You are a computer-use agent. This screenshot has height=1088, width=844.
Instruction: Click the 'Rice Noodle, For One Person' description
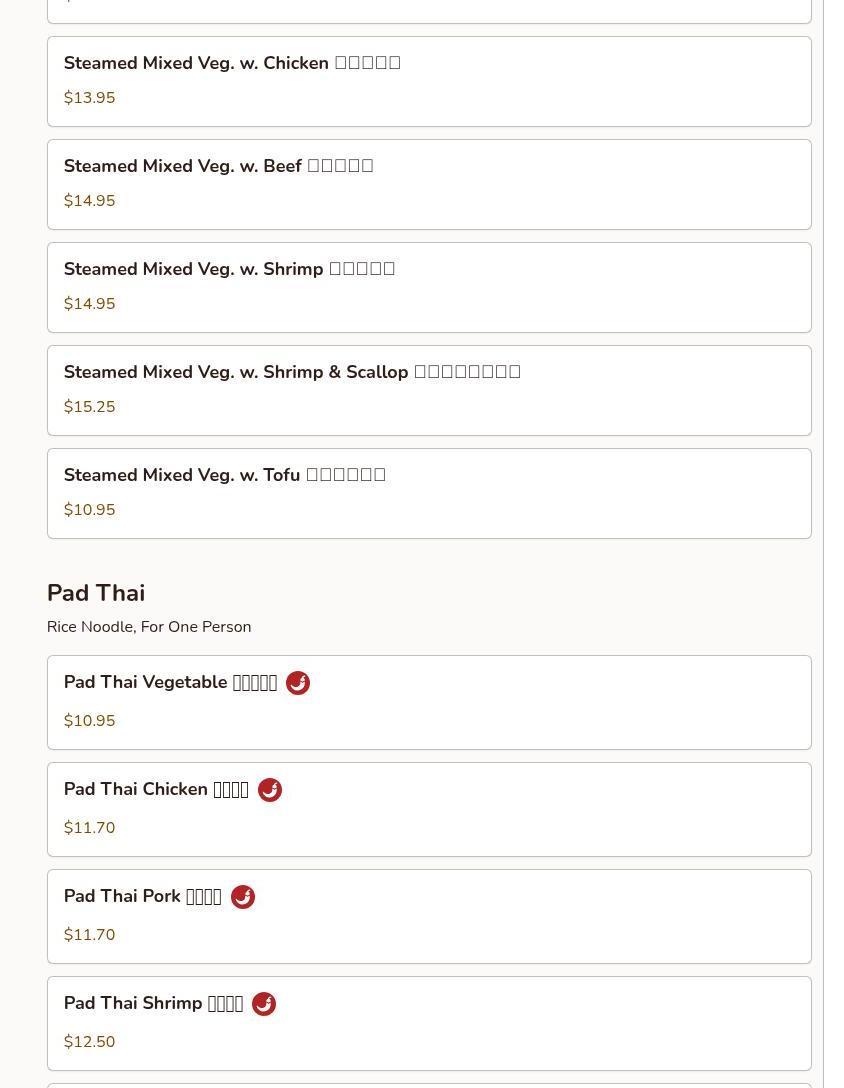(149, 627)
